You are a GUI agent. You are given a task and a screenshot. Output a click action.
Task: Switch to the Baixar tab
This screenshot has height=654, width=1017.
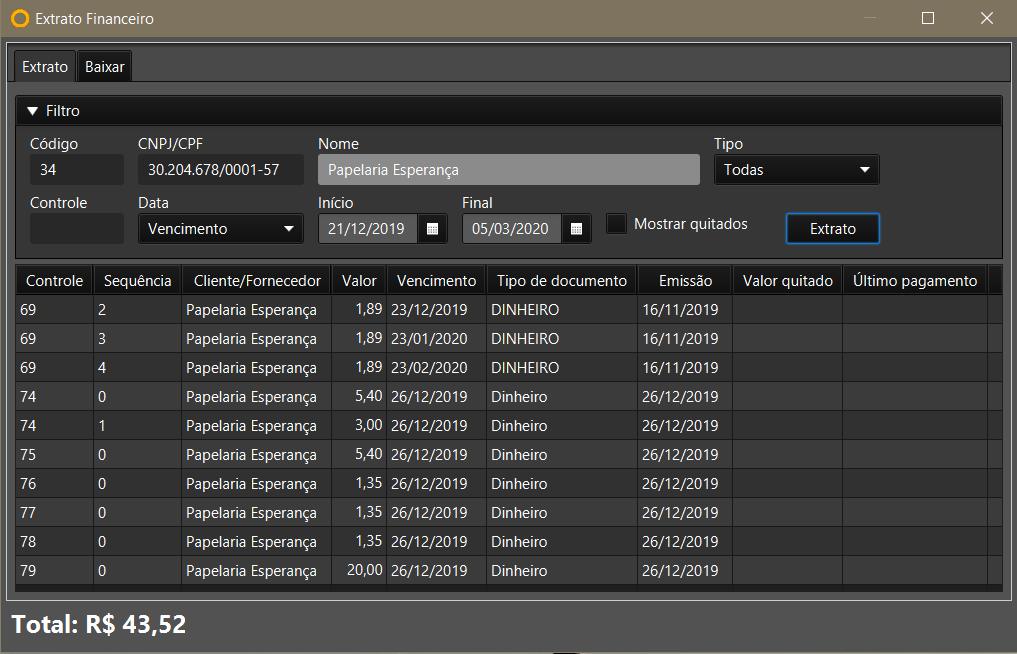pyautogui.click(x=104, y=67)
